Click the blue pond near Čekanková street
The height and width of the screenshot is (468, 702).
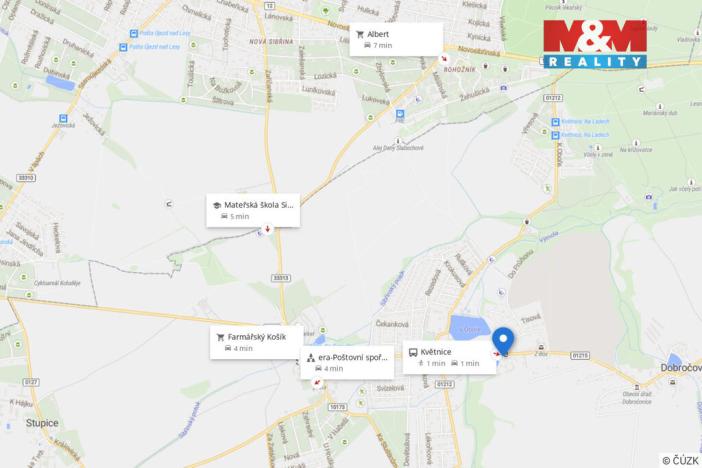coord(470,328)
